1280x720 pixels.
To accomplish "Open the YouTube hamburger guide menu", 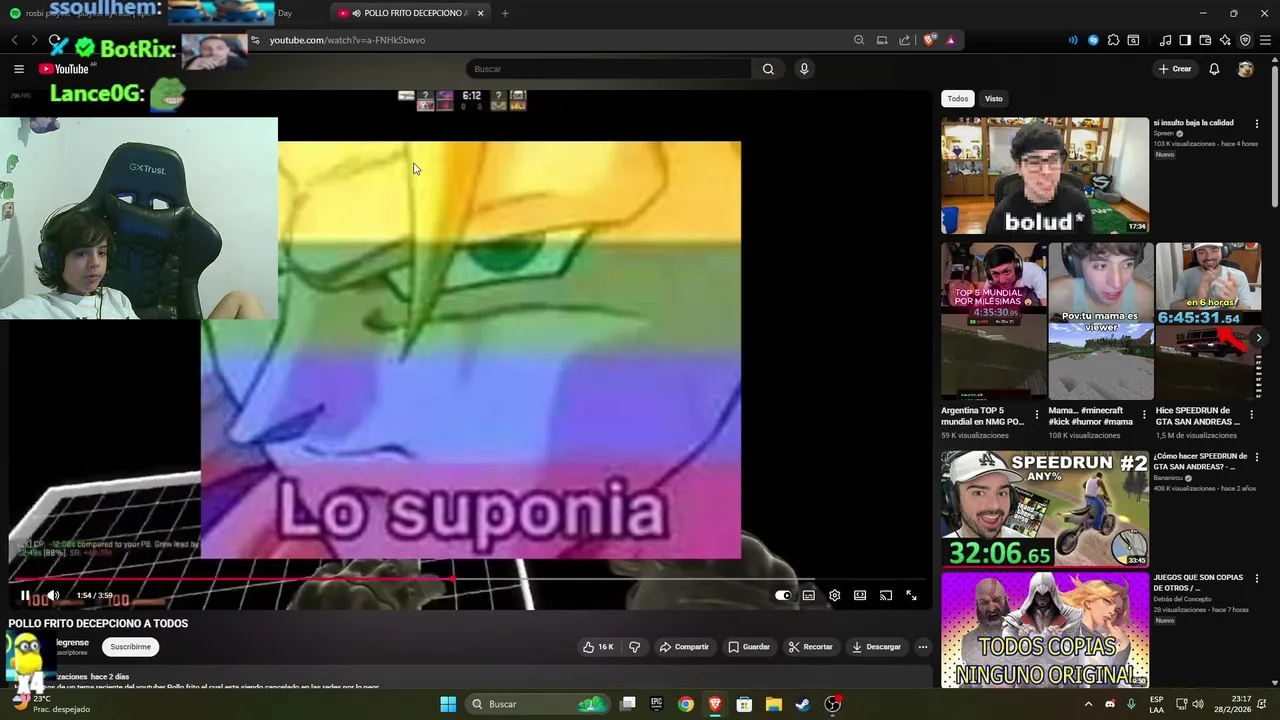I will pos(18,69).
